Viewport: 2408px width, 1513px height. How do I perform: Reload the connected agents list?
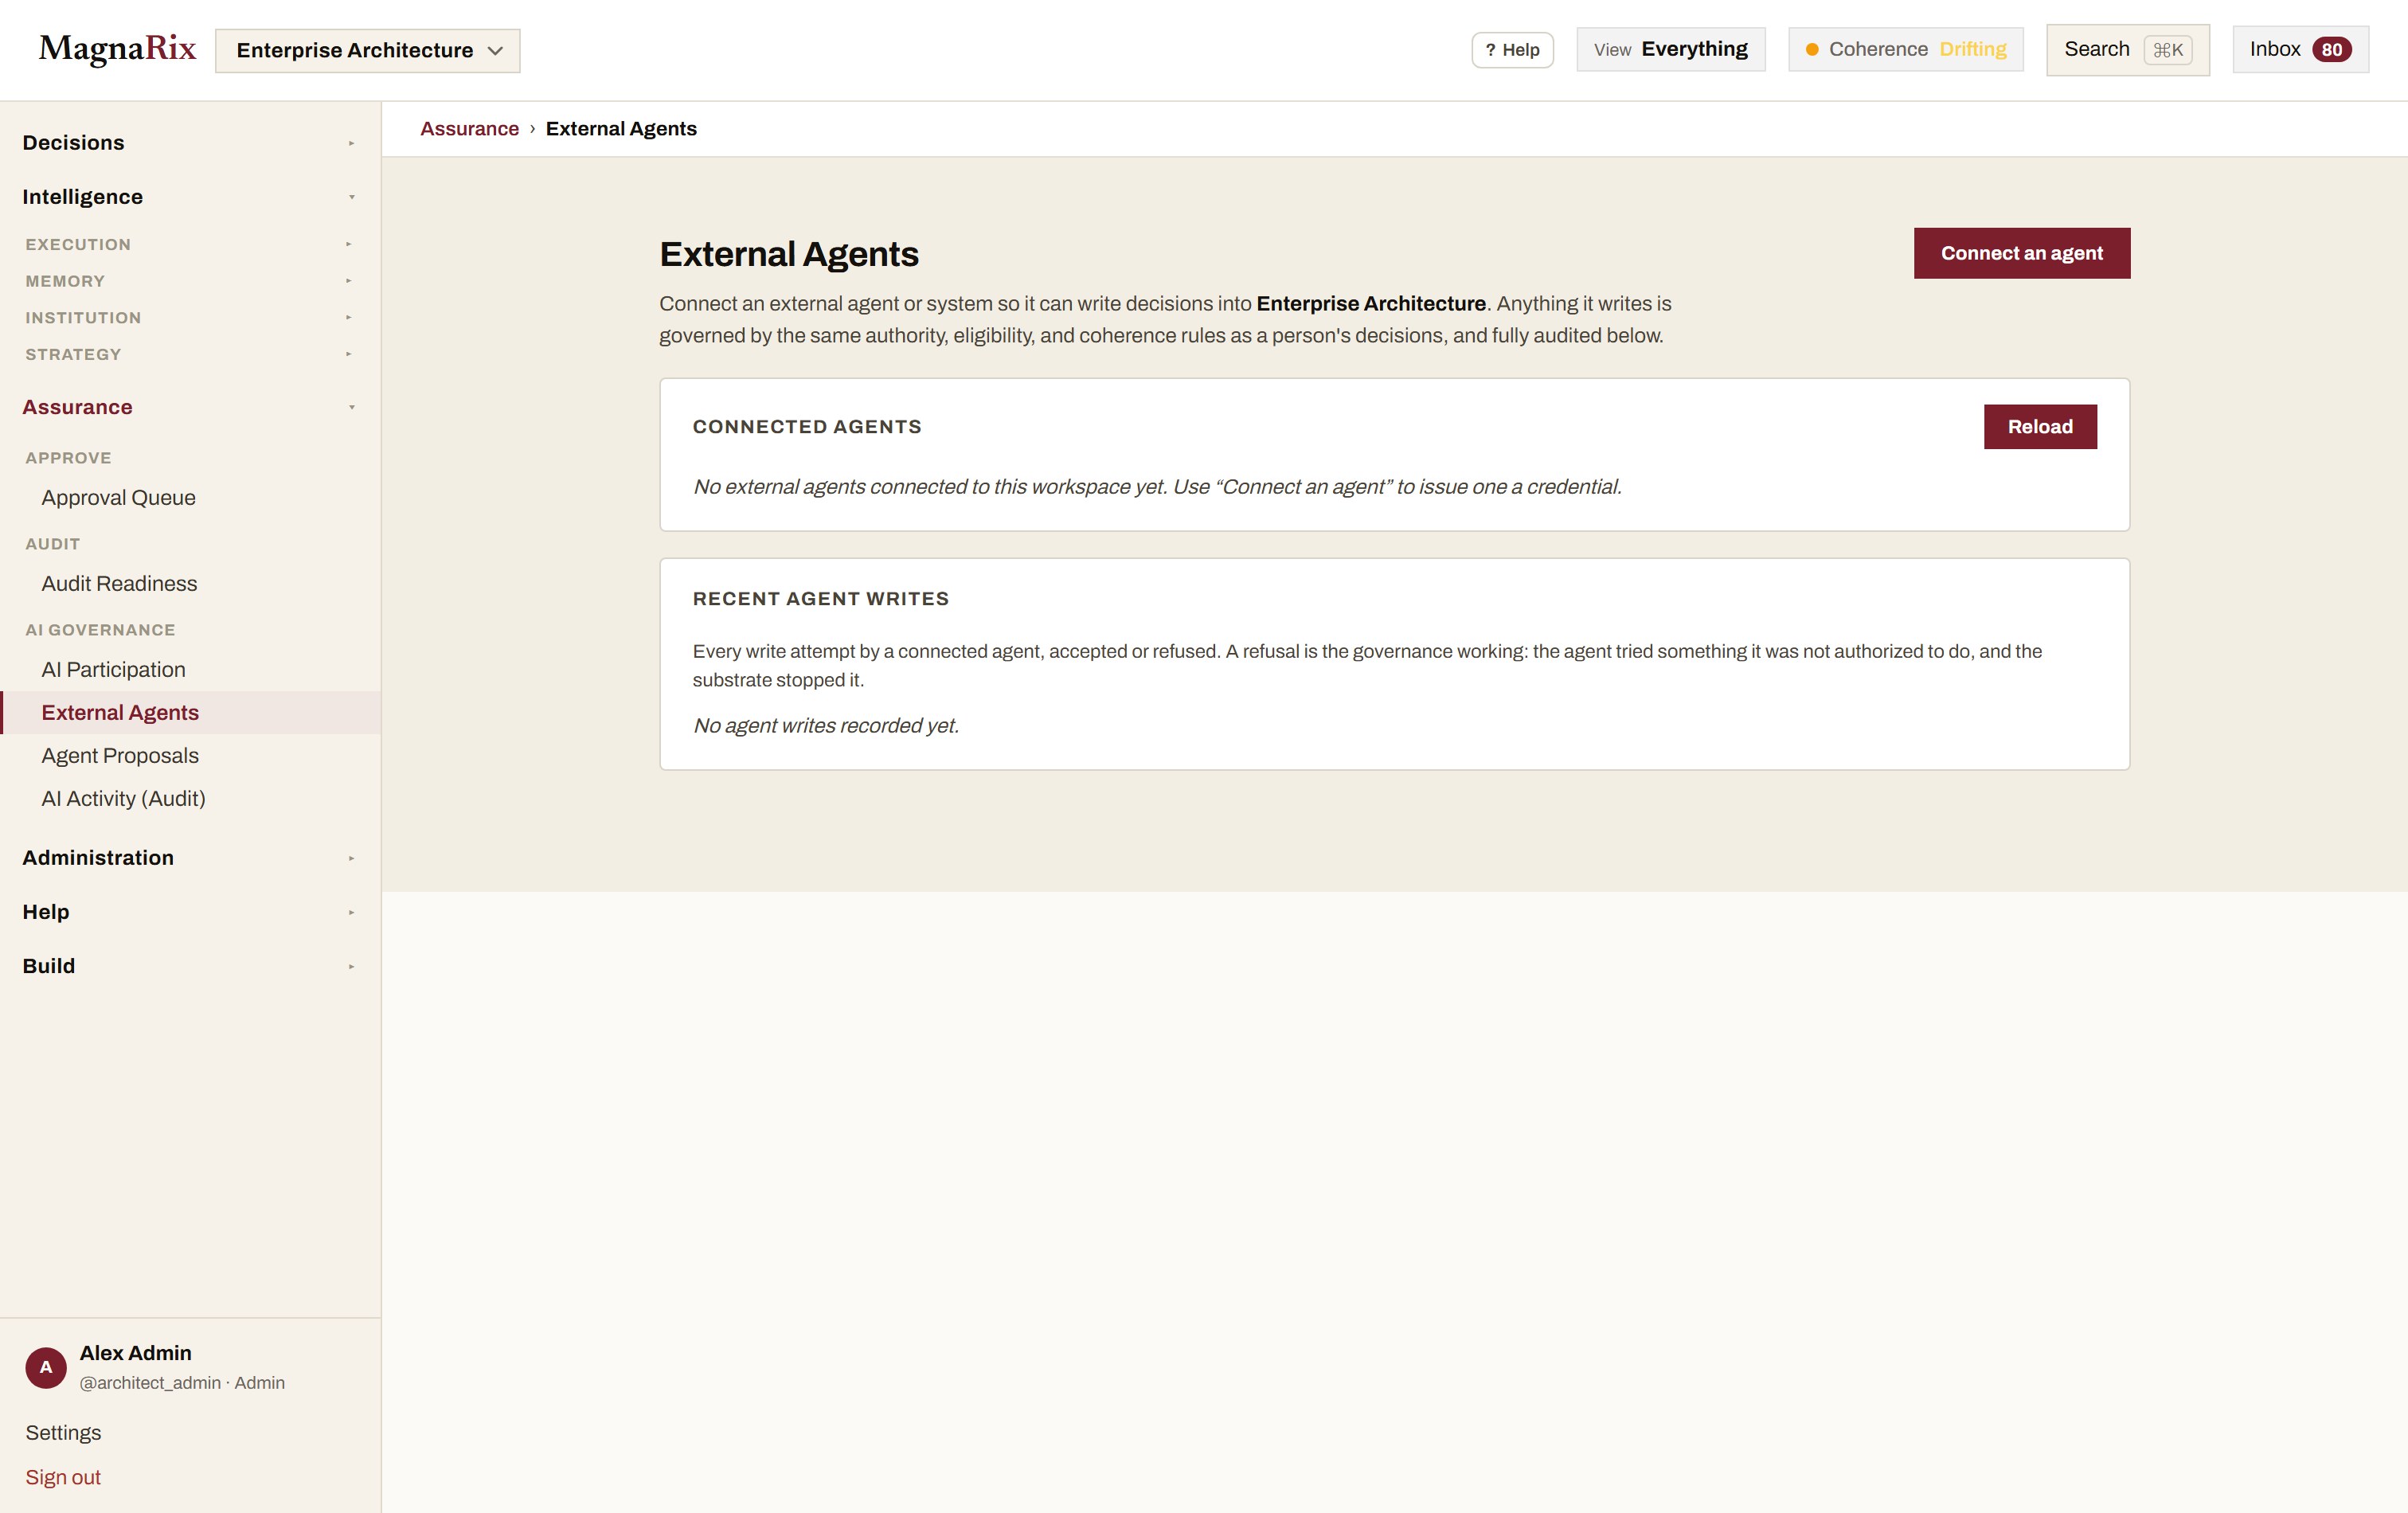2039,426
